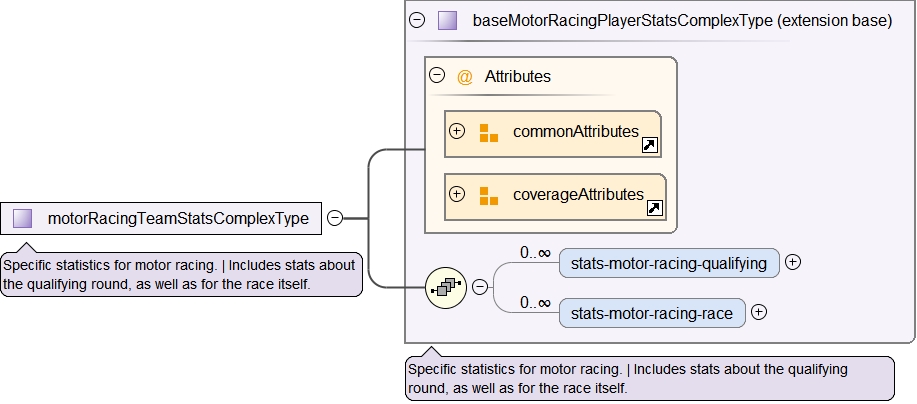Collapse the baseMotorRacingPlayerStatsComplexType extension base
Viewport: 917px width, 404px height.
click(x=417, y=20)
